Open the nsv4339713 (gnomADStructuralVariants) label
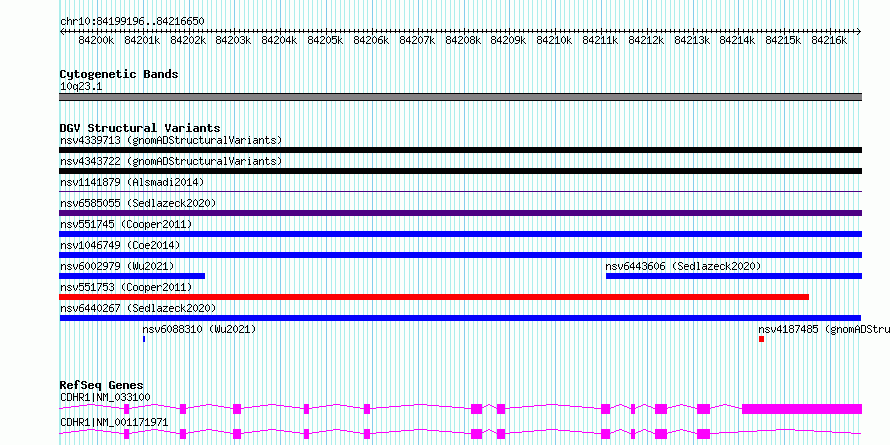Screen dimensions: 890x445 [171, 140]
